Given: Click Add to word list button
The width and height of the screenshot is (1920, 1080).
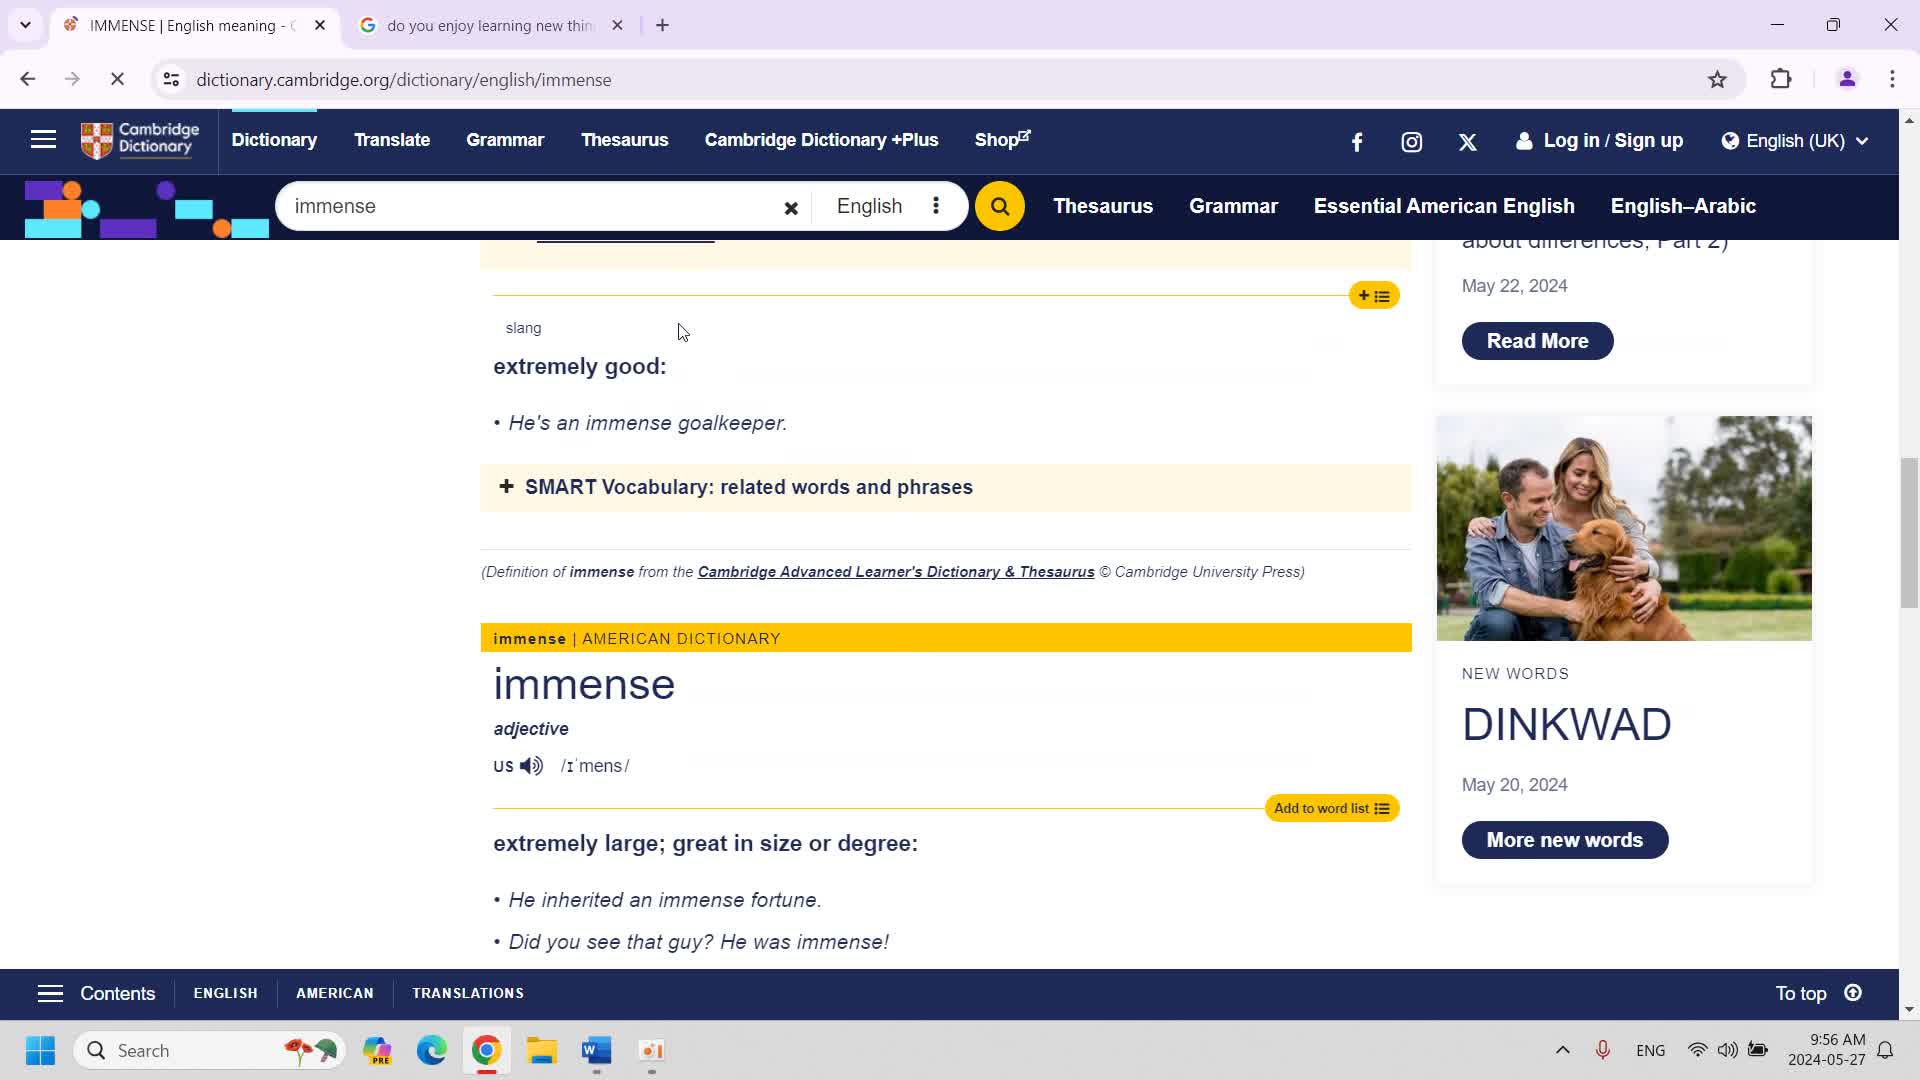Looking at the screenshot, I should click(x=1331, y=808).
